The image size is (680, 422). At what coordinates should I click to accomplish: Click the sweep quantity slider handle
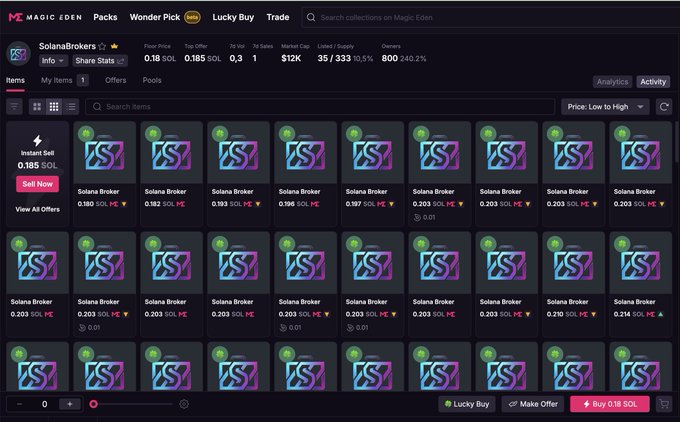pyautogui.click(x=93, y=404)
